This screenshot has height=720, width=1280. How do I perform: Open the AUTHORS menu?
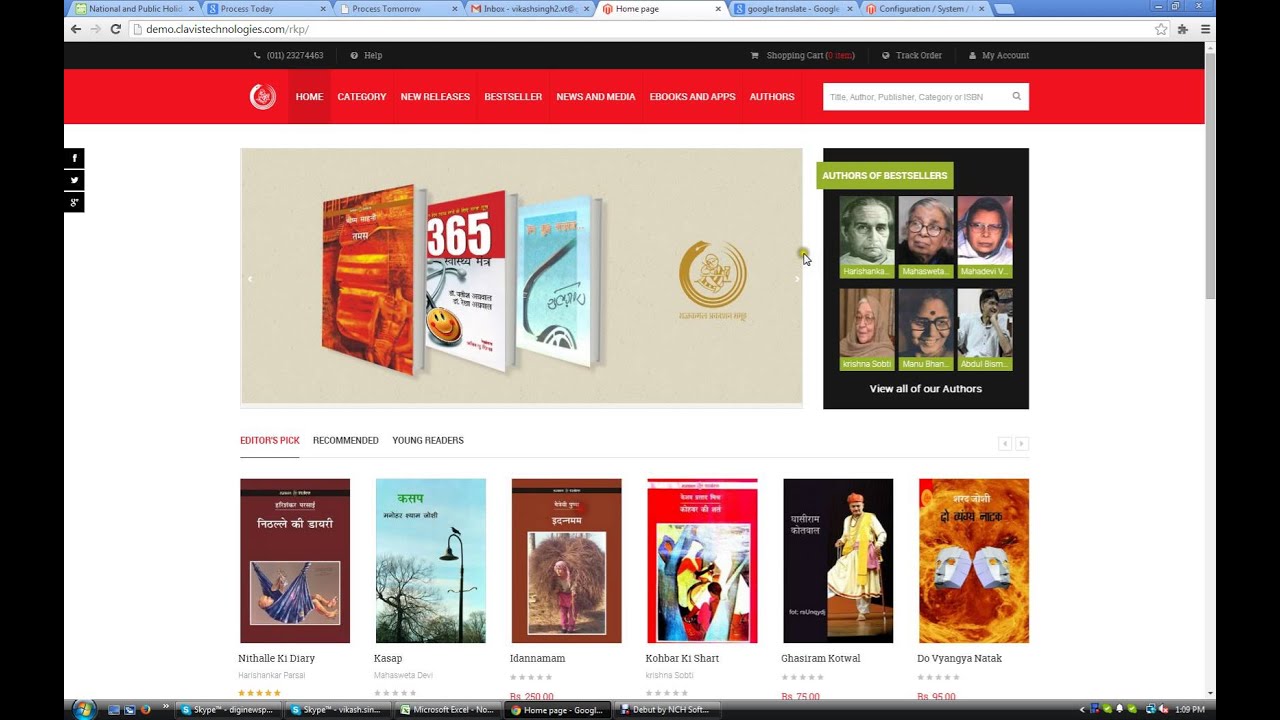click(772, 97)
